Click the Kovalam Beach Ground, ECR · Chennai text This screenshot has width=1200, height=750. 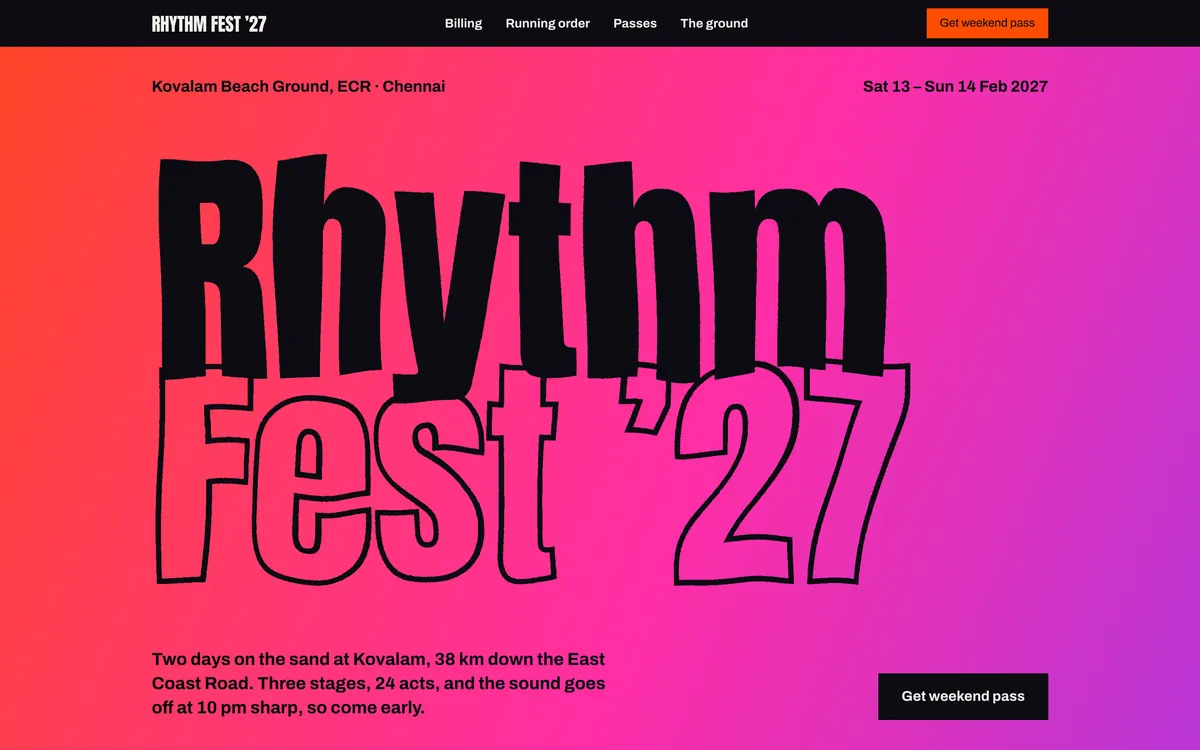(298, 86)
